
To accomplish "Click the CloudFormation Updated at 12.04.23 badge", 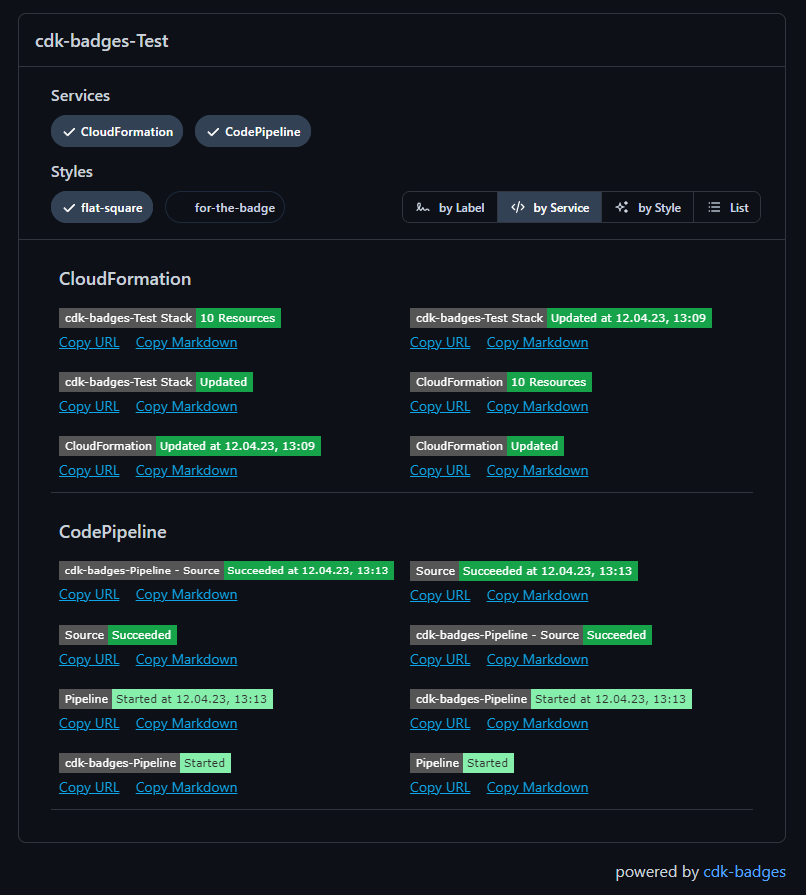I will pyautogui.click(x=190, y=446).
